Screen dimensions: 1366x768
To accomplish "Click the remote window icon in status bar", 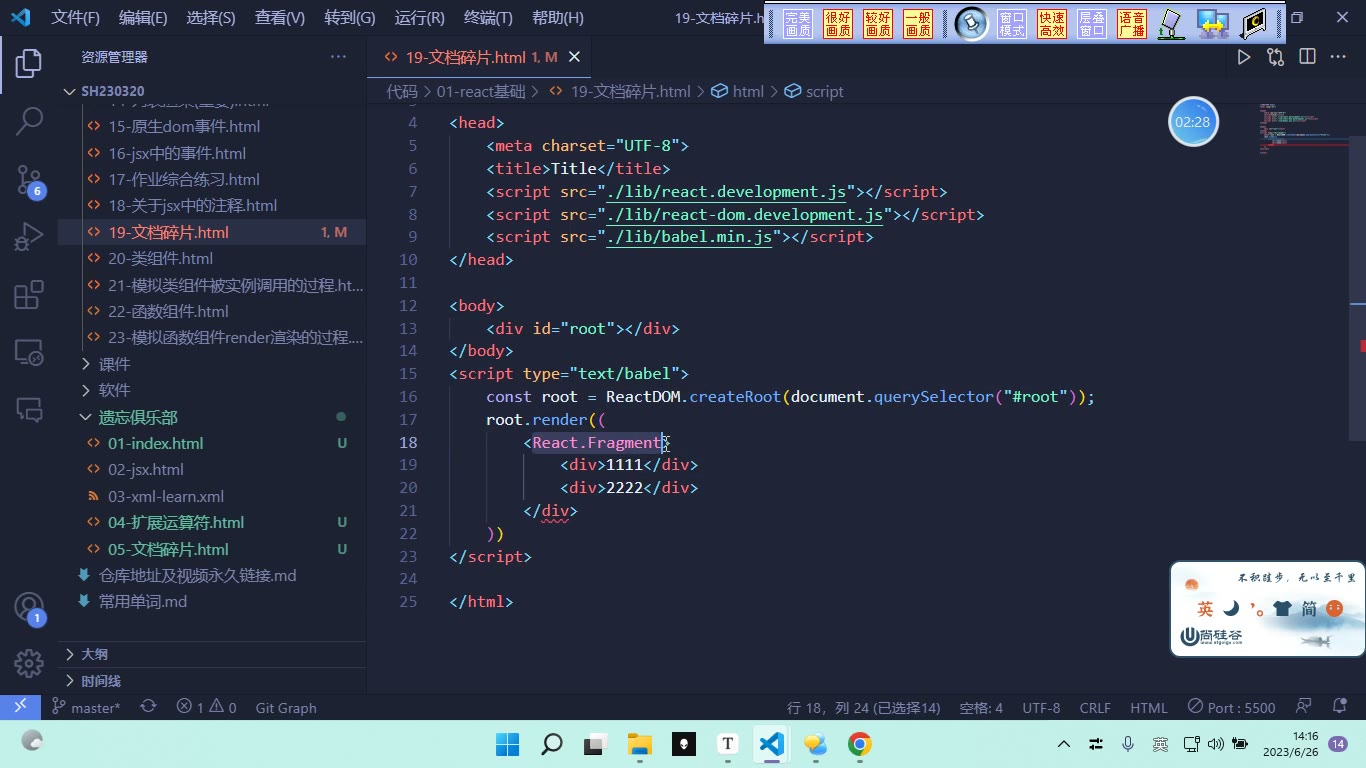I will coord(20,707).
